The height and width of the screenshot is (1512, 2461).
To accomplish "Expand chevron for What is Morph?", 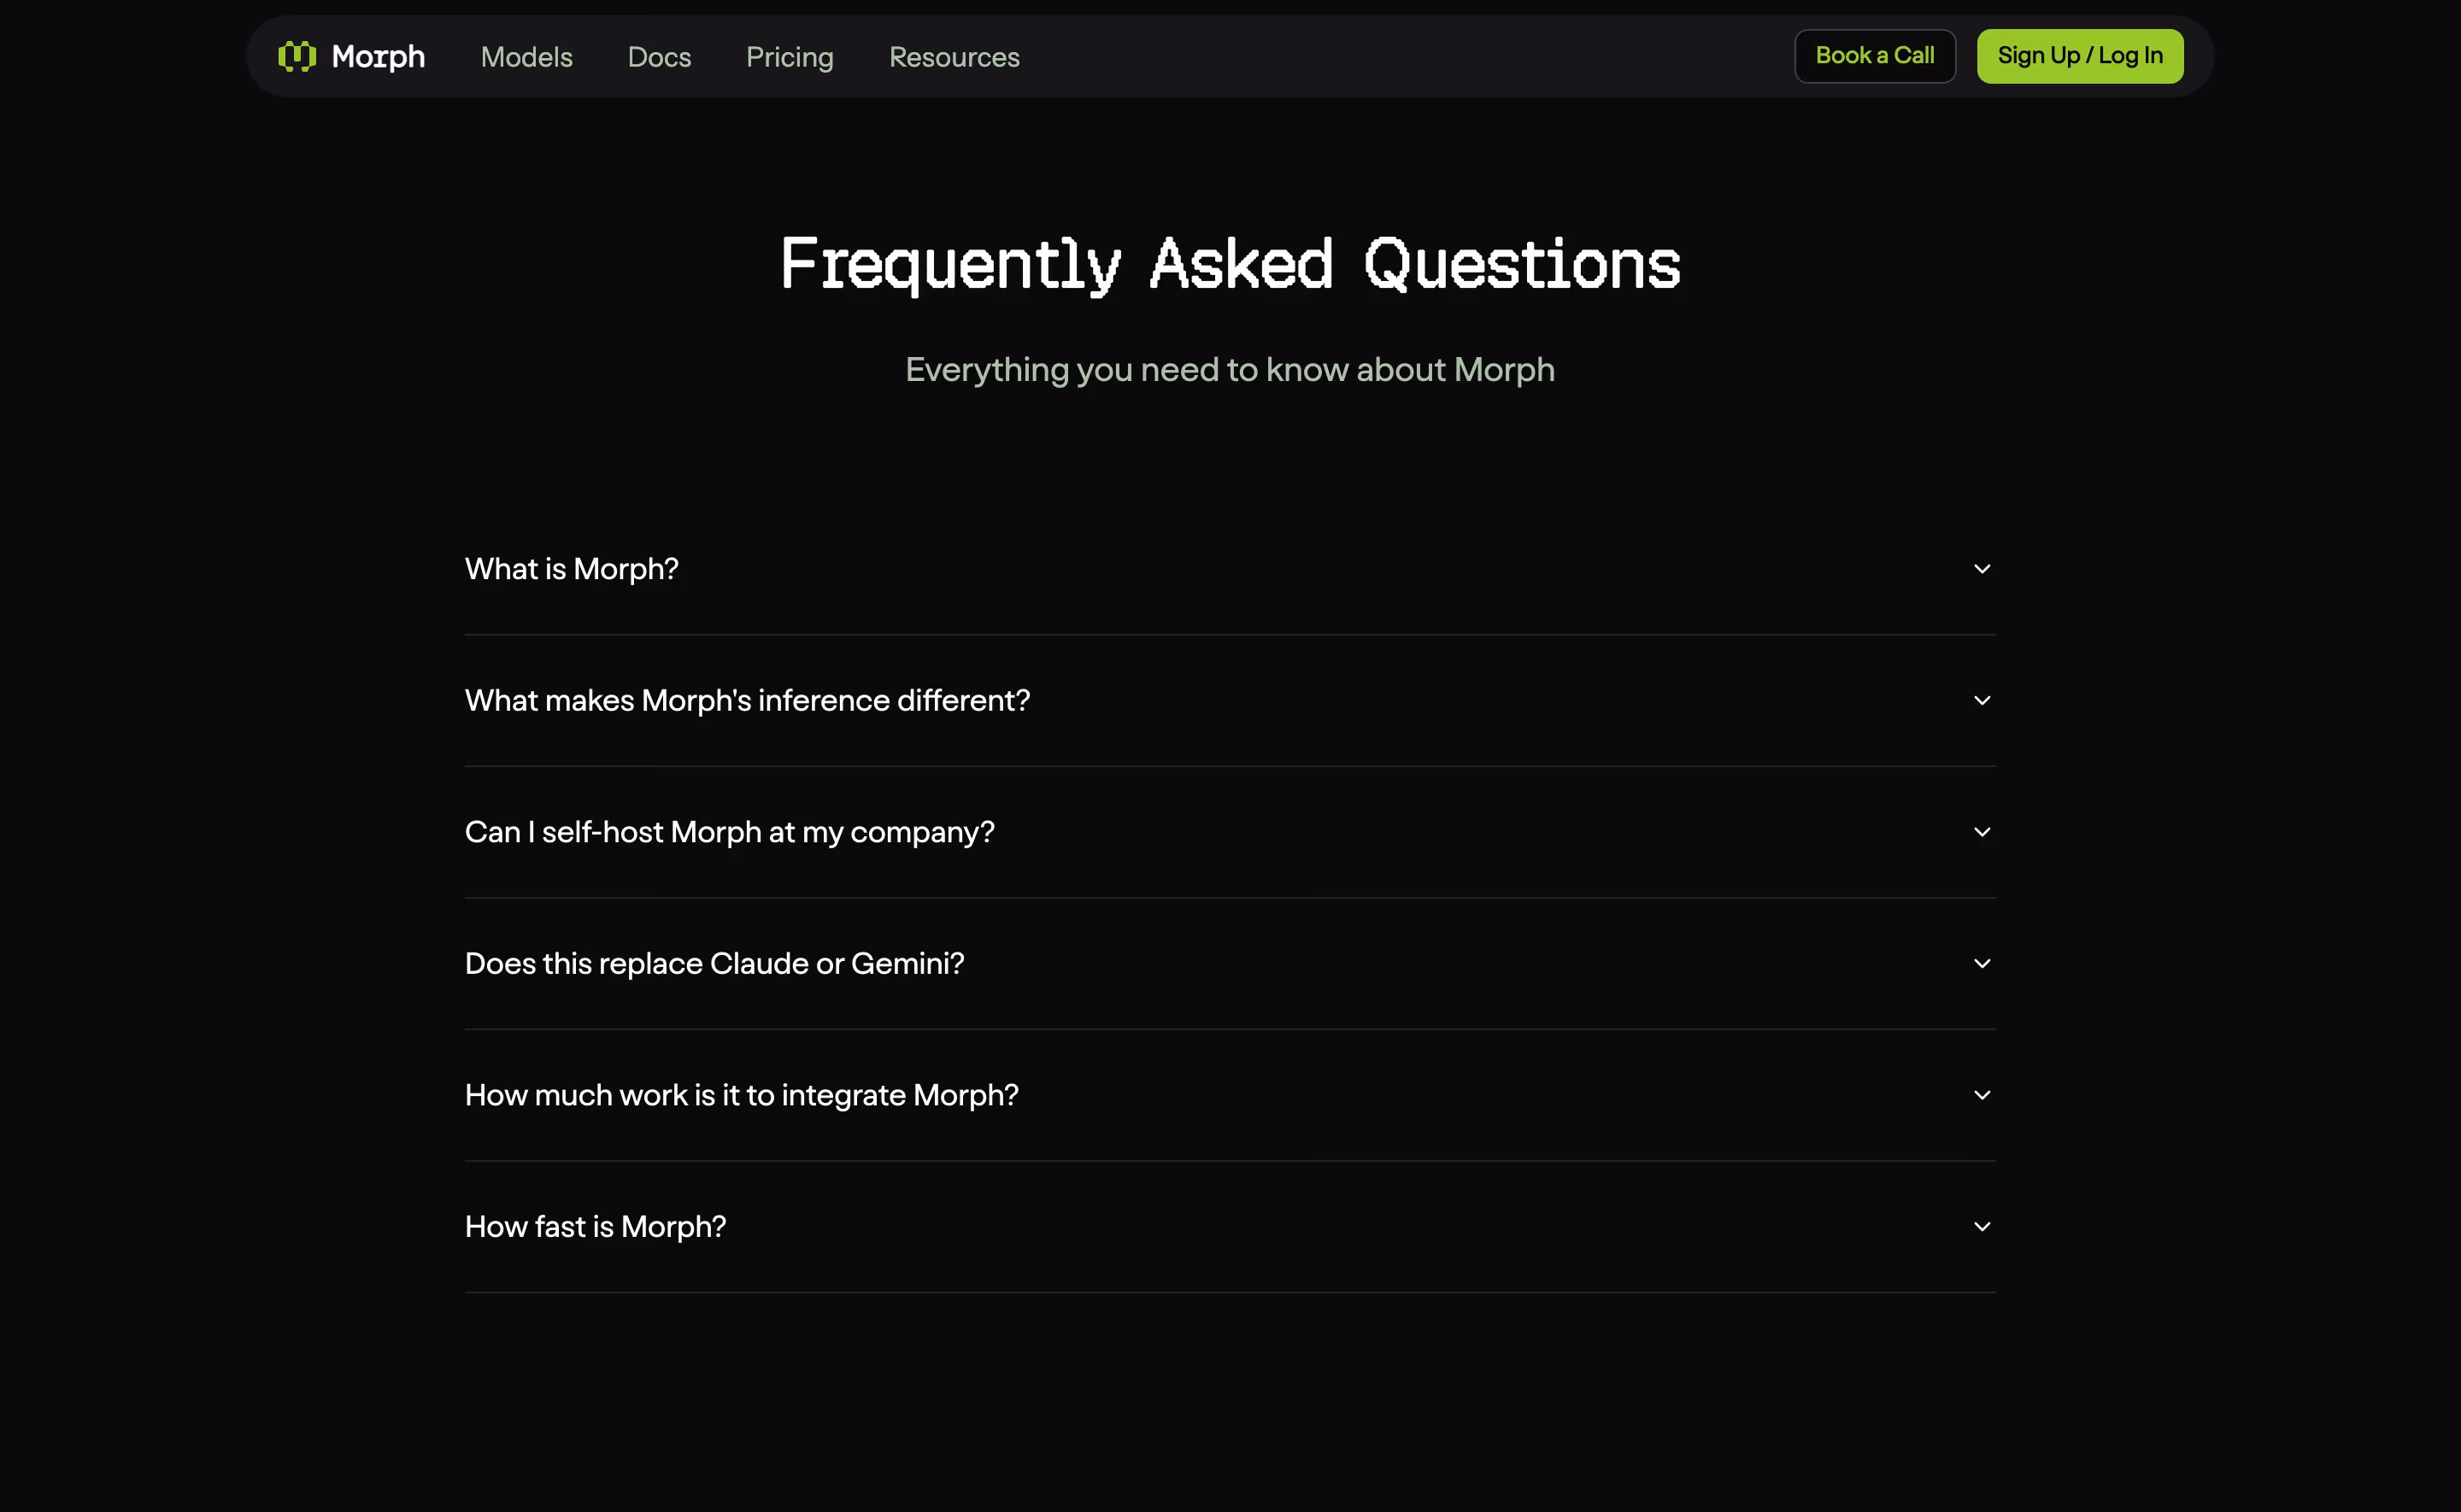I will click(x=1981, y=569).
